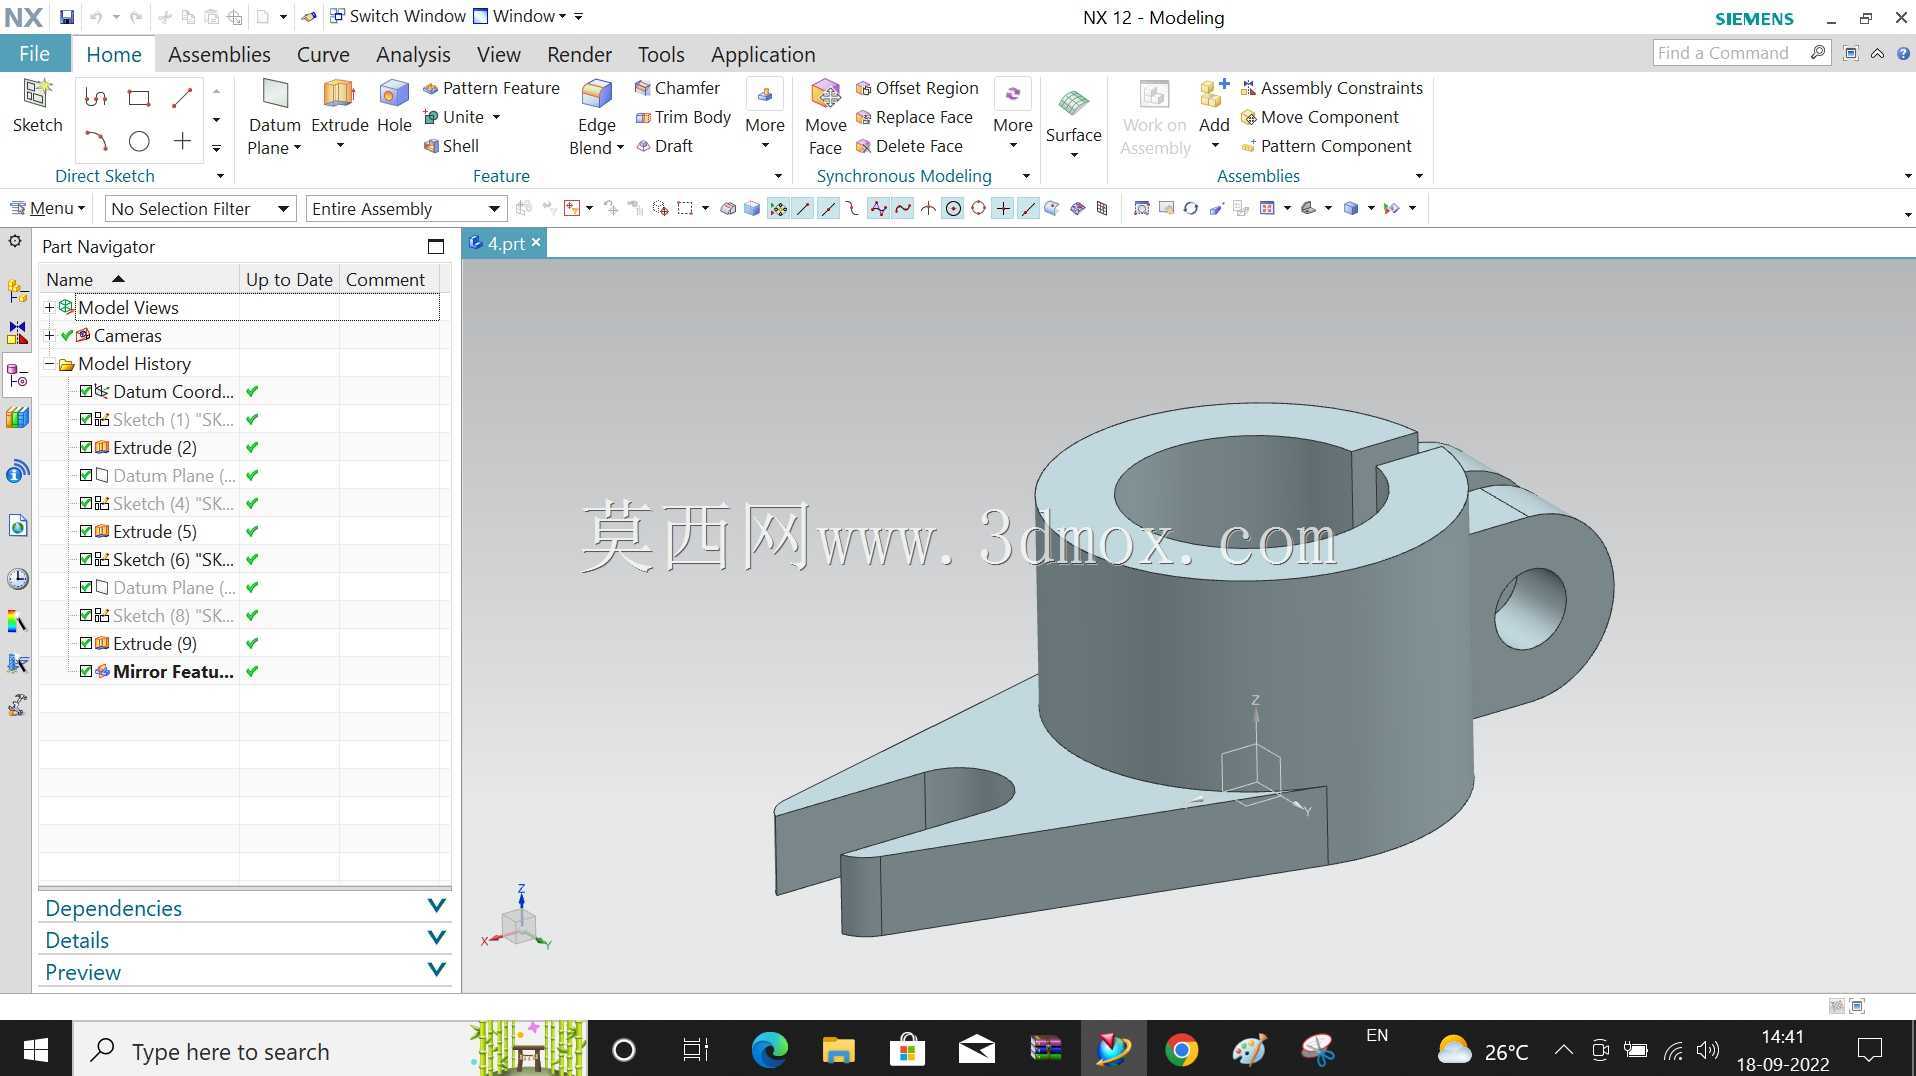Click the Shell command
Screen dimensions: 1916x1076
click(x=451, y=146)
